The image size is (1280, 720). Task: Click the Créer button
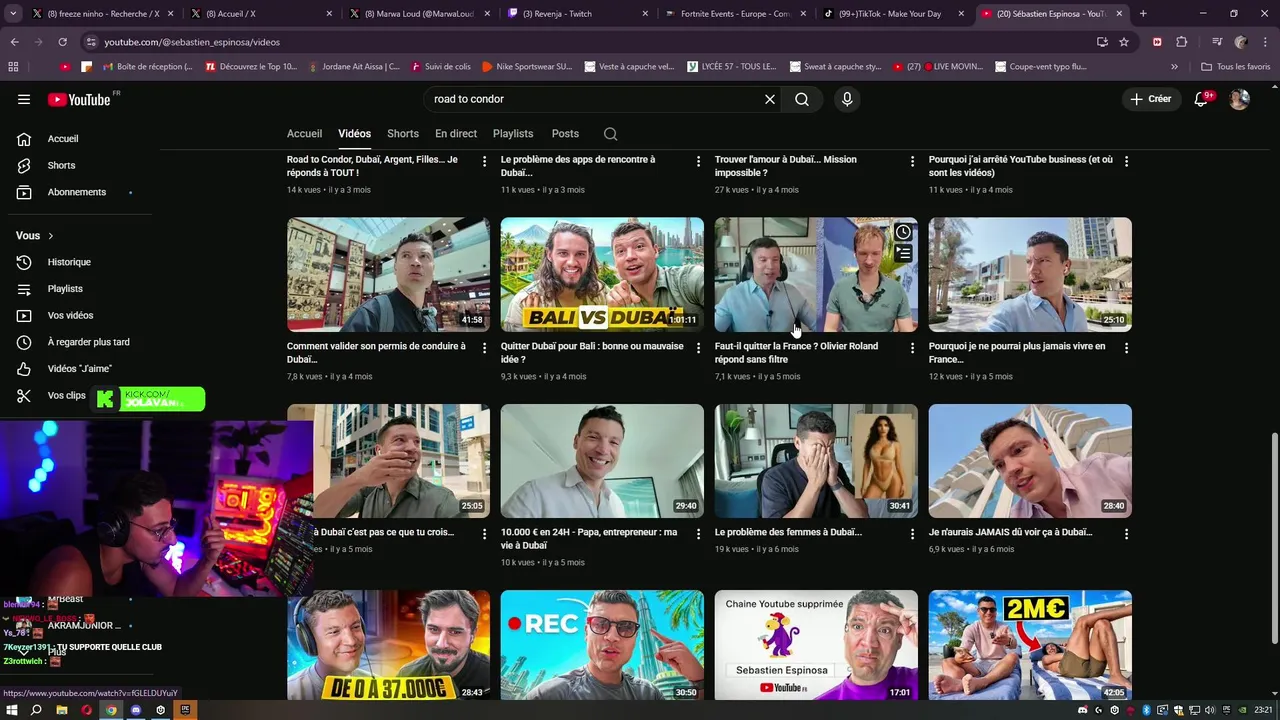pos(1151,99)
